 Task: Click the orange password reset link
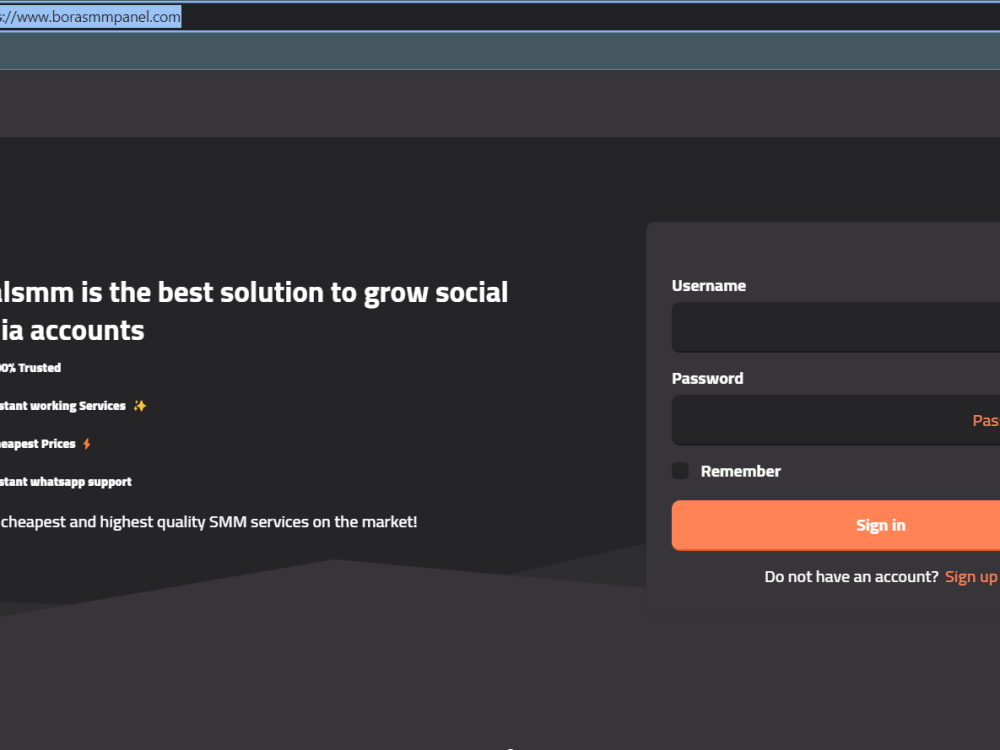coord(985,420)
